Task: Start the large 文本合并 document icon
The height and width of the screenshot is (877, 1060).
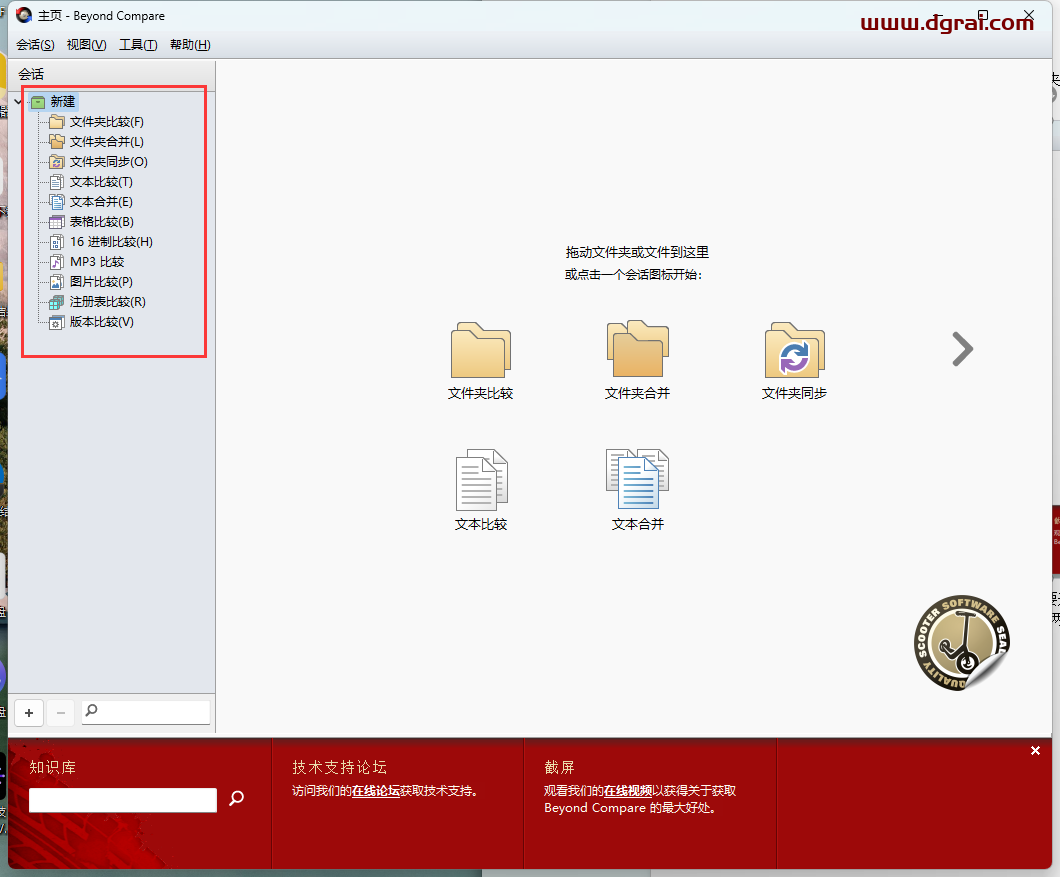Action: coord(637,479)
